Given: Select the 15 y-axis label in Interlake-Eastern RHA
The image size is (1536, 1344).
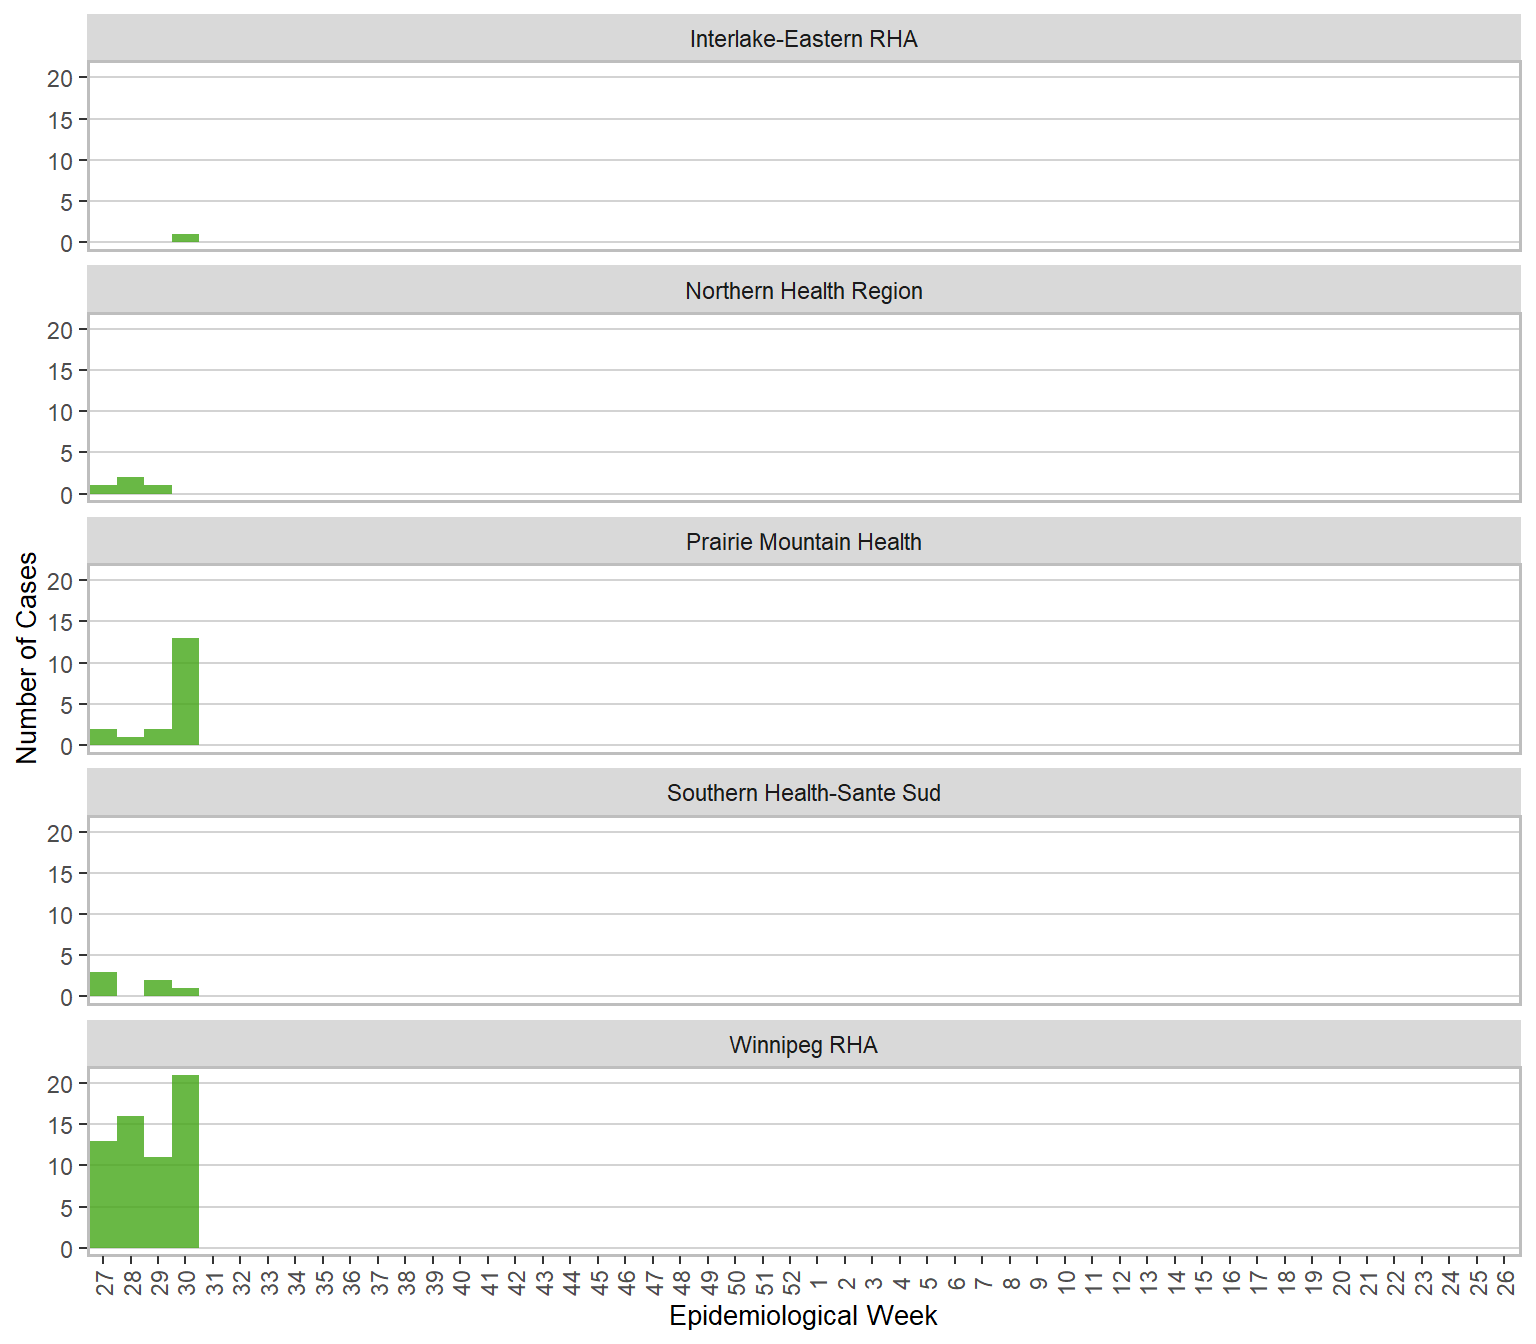Looking at the screenshot, I should click(x=60, y=120).
